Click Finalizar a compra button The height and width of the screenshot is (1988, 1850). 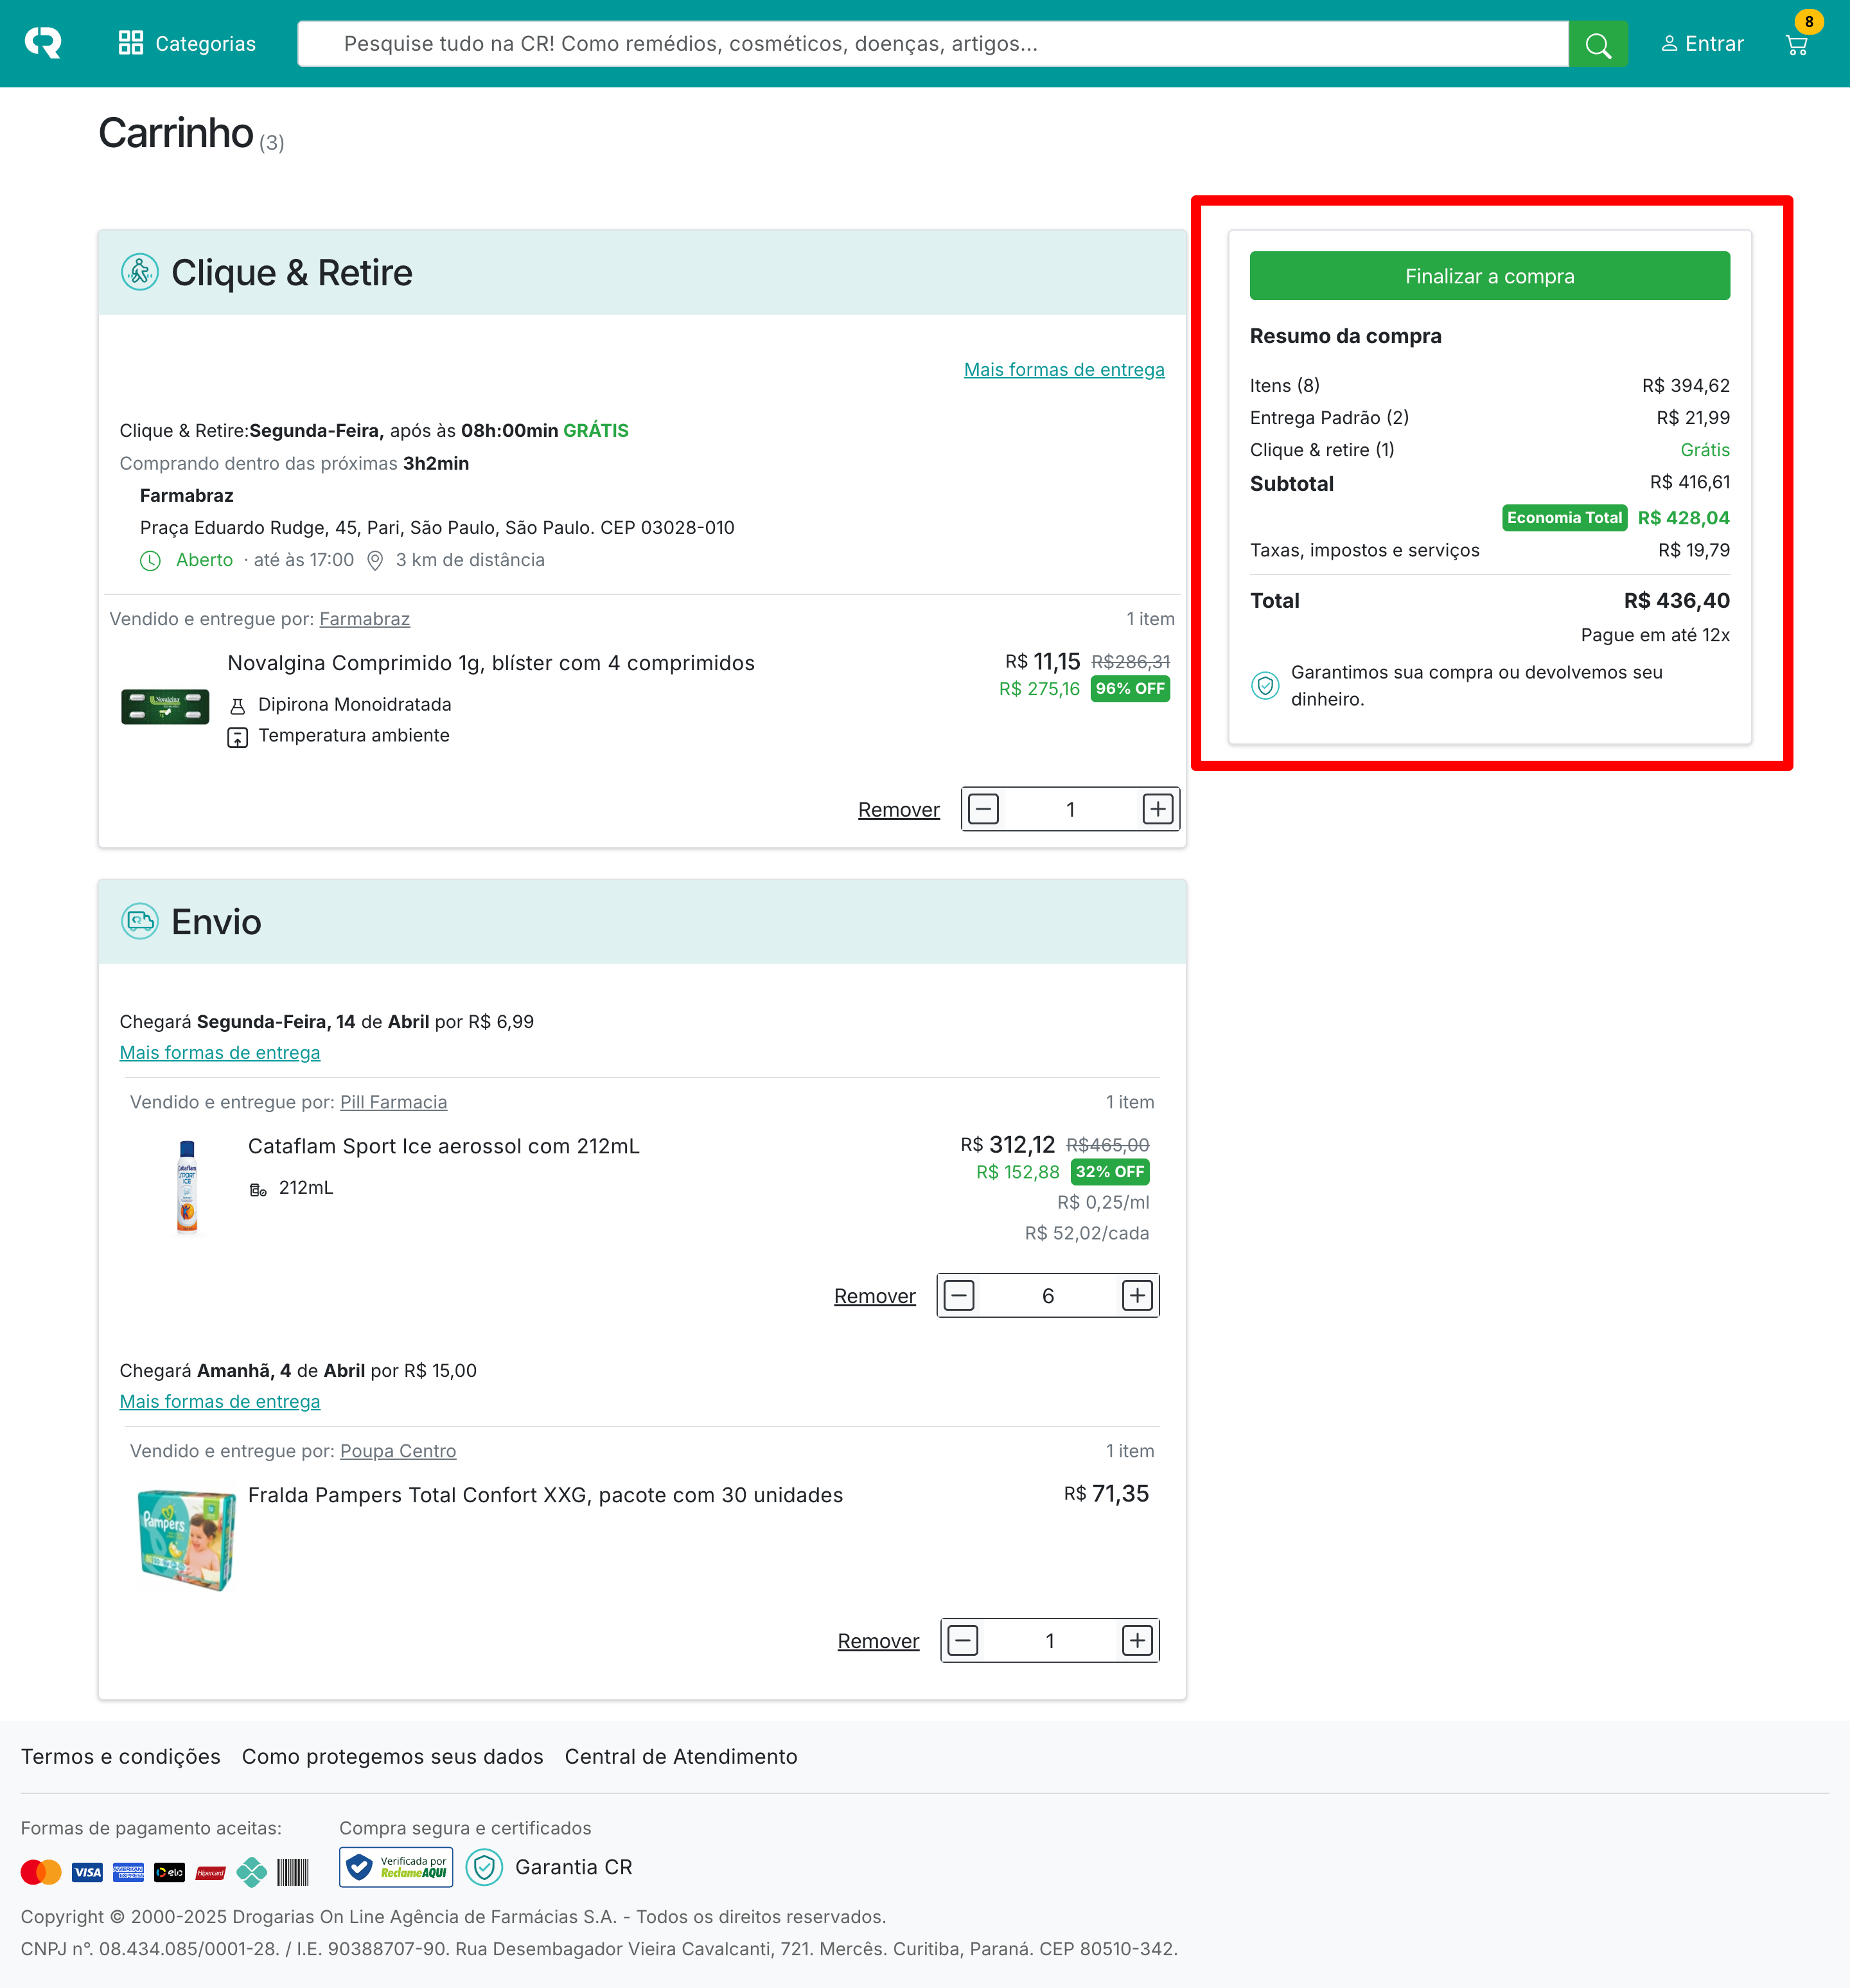click(x=1489, y=275)
